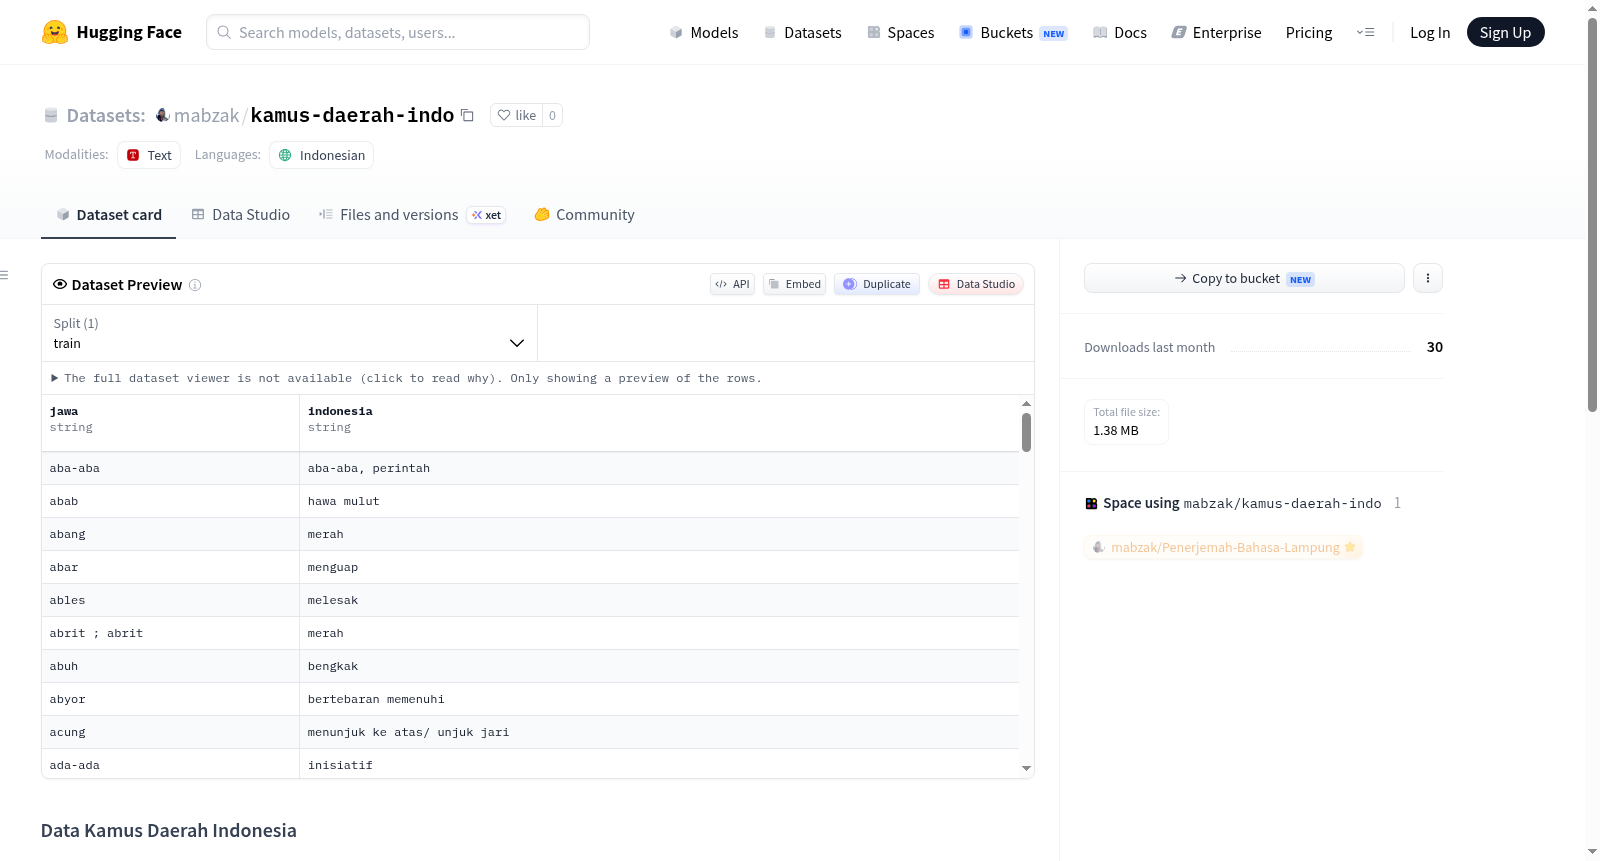
Task: Open the Buckets nav item
Action: pos(1013,32)
